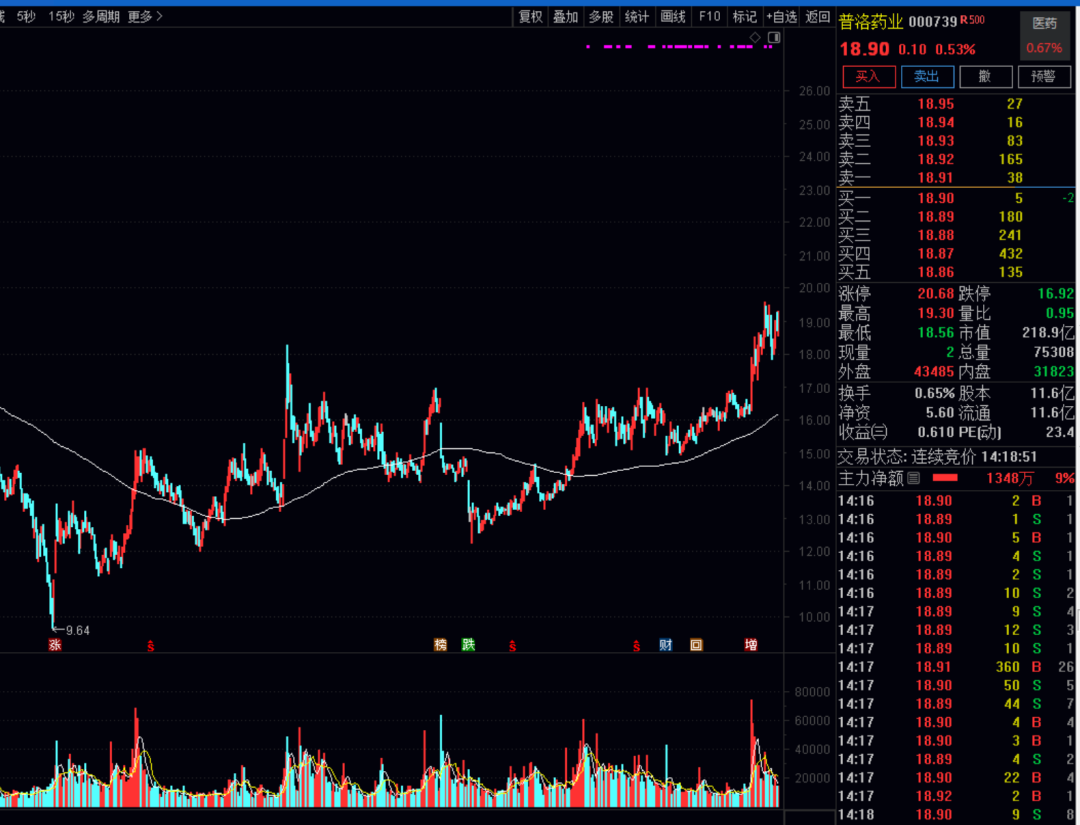Click the red 买入 buy button

pos(868,77)
